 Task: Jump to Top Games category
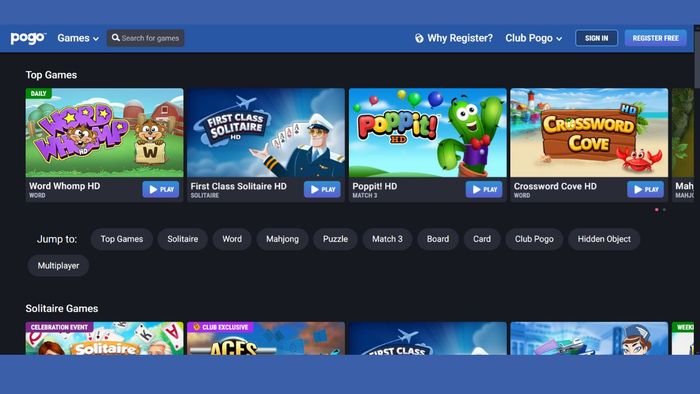tap(122, 239)
